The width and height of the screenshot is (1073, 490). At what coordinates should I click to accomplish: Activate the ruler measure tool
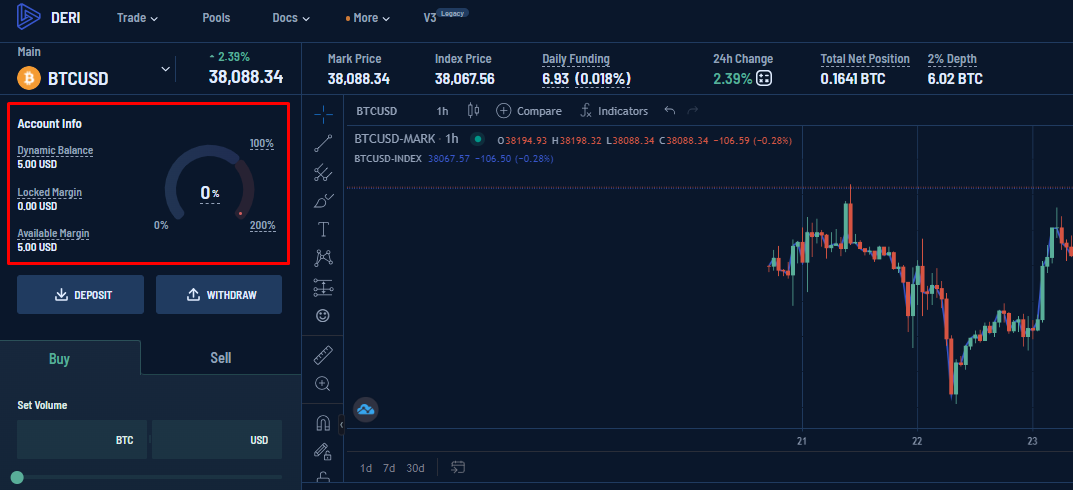(323, 355)
